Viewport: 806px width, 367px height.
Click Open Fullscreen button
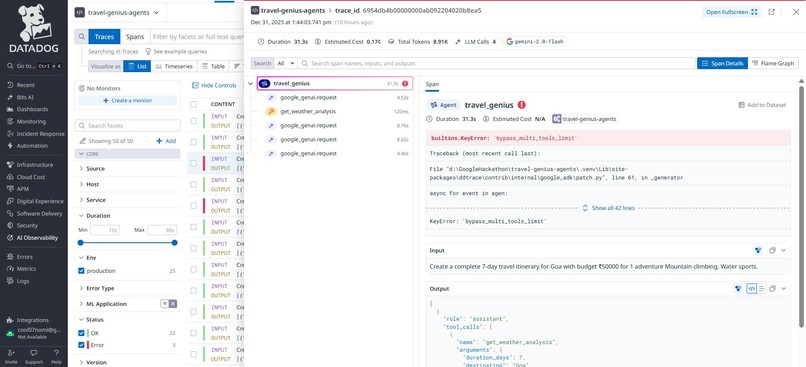[x=731, y=12]
